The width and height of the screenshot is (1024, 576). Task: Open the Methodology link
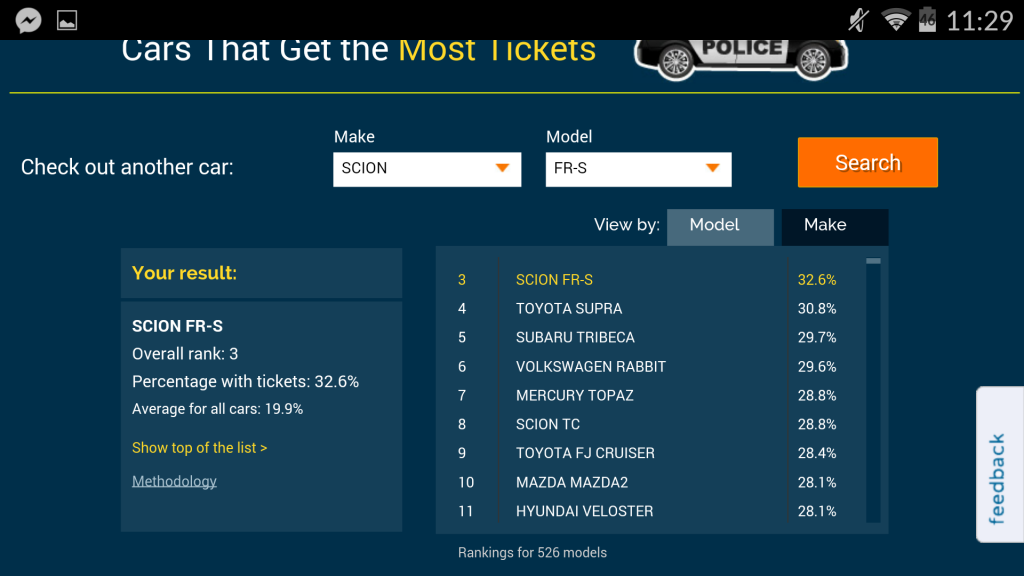pos(174,481)
